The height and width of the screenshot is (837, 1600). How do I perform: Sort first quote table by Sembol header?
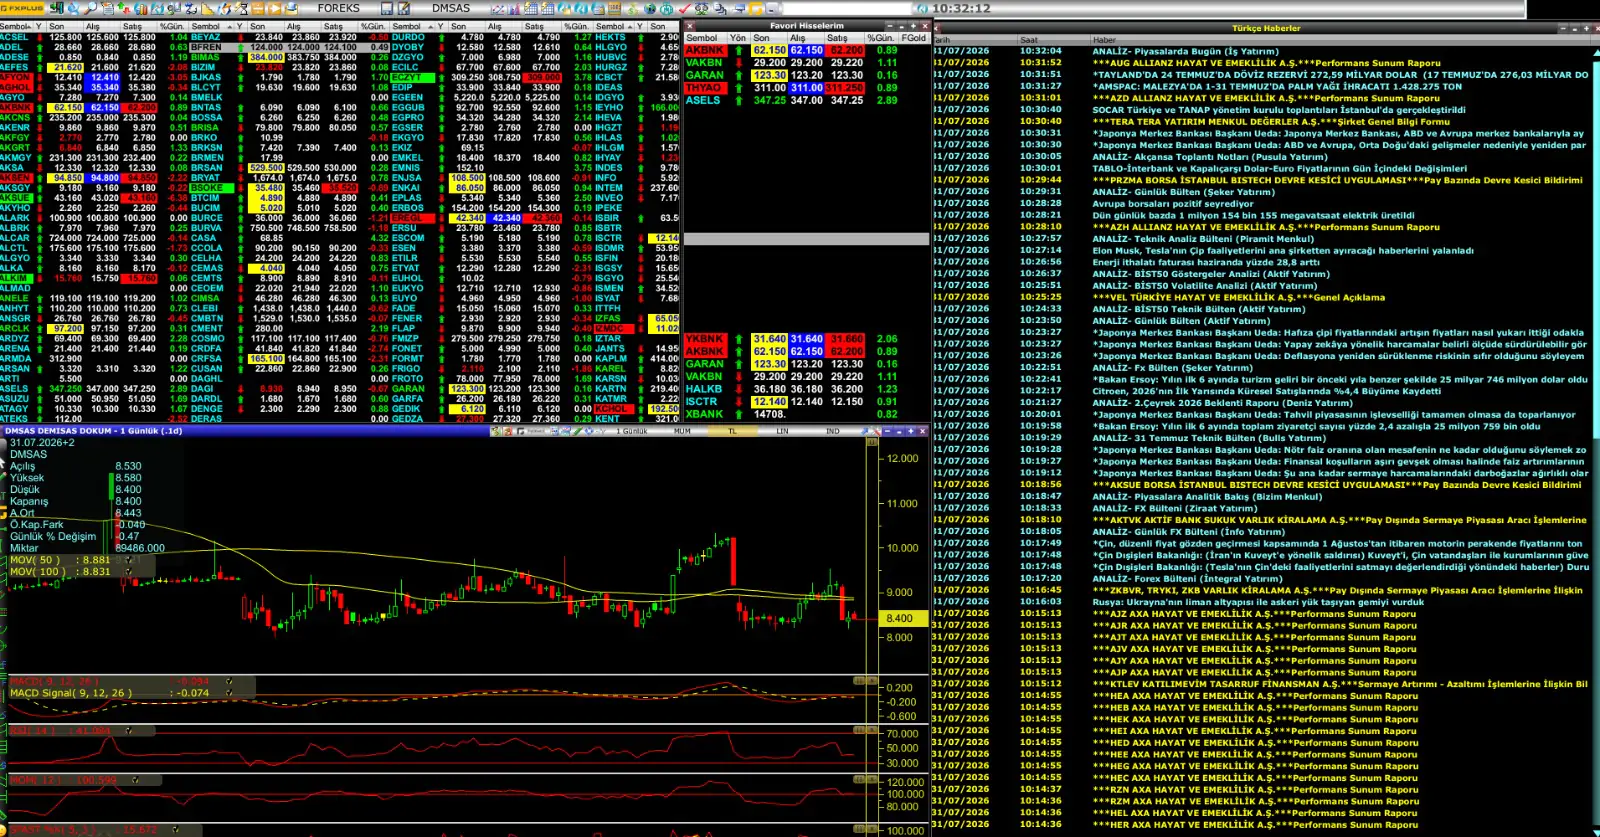[x=14, y=26]
